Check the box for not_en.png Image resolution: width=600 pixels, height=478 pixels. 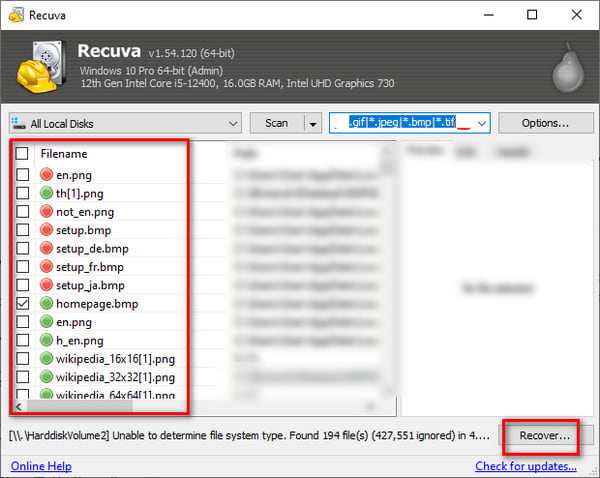23,211
